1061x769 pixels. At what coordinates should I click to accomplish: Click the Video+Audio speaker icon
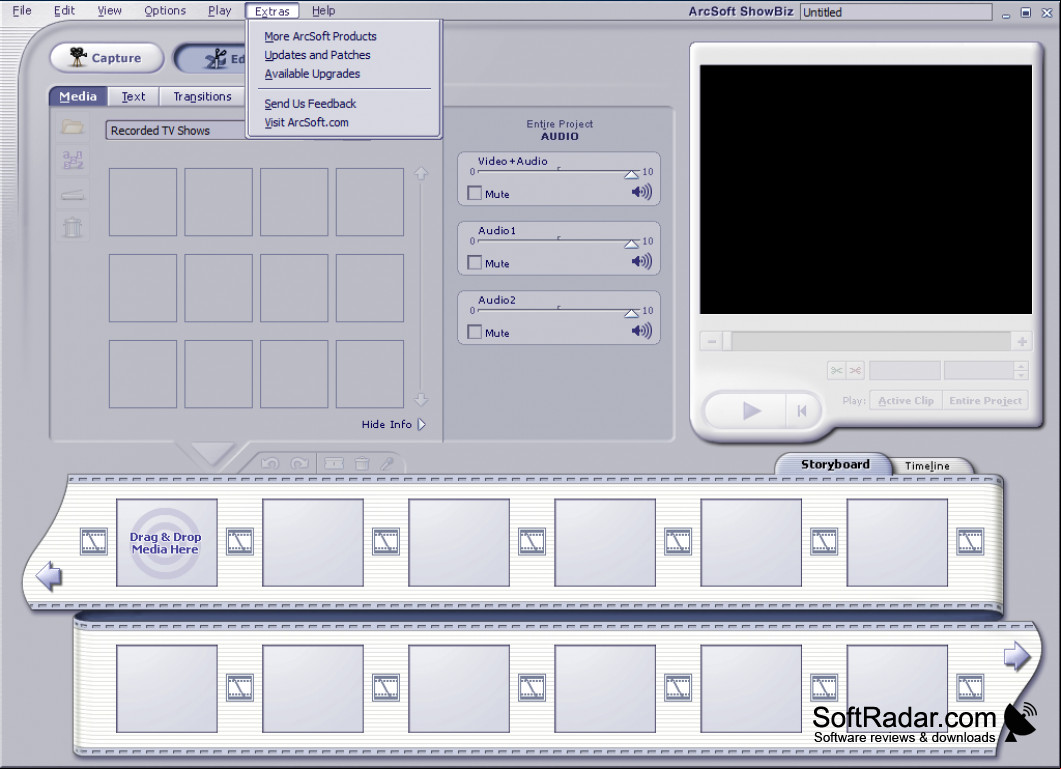(641, 192)
